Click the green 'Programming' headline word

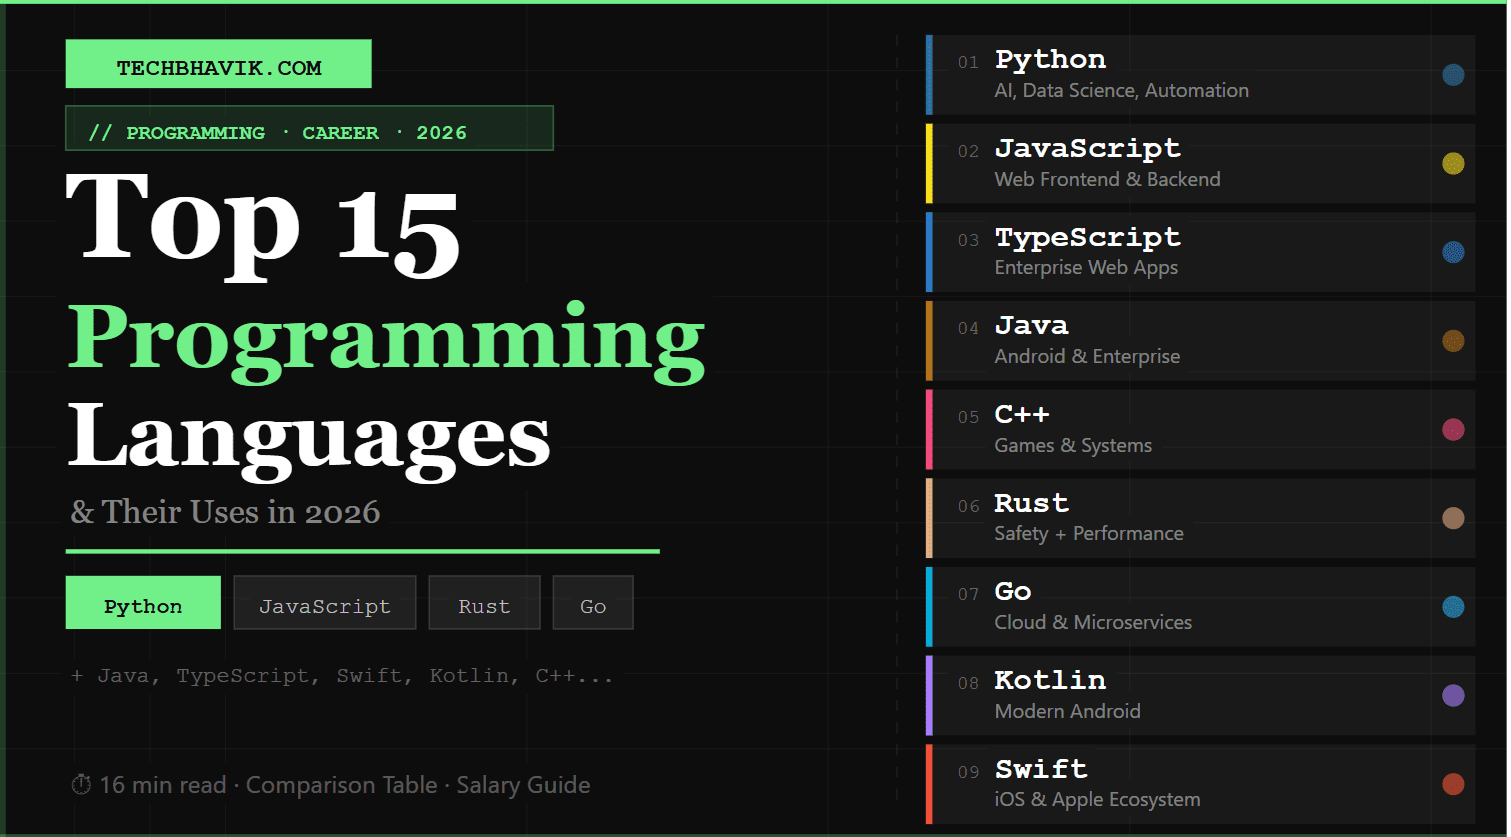[x=386, y=342]
